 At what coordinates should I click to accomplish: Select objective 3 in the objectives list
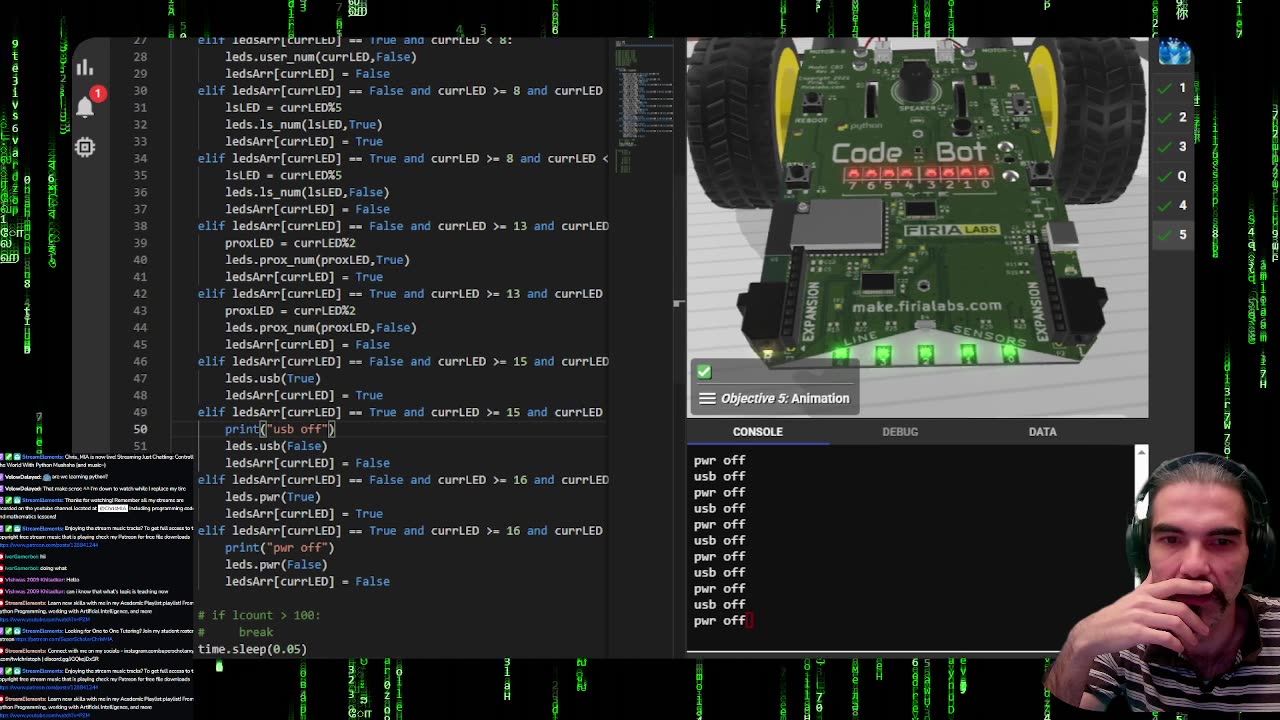tap(1173, 146)
